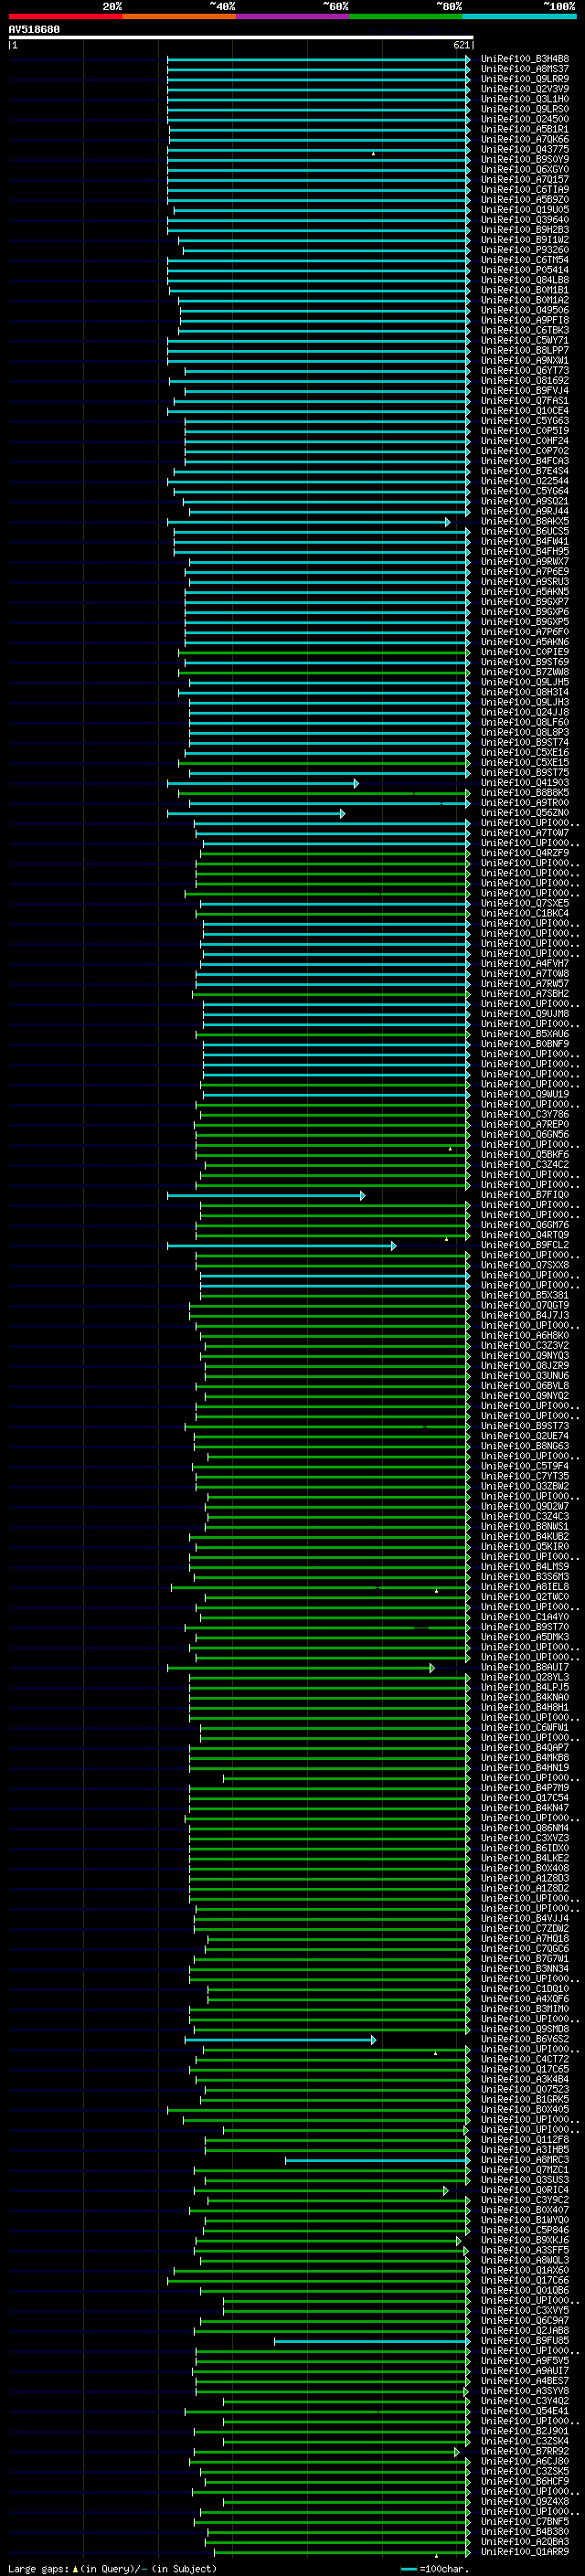Select hit label UniRef100_O81692

click(x=525, y=380)
